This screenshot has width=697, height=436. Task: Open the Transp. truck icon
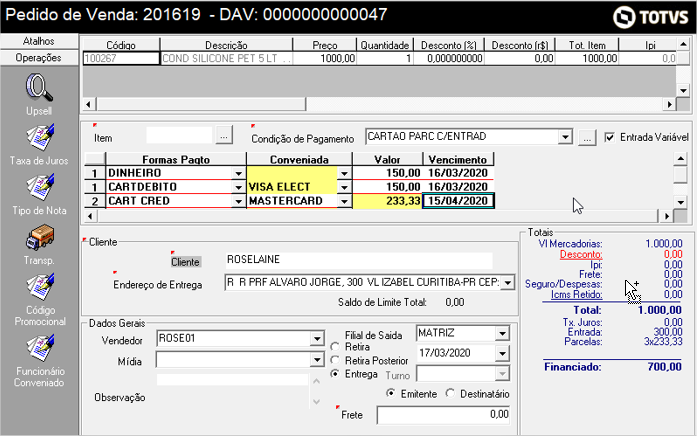[x=40, y=237]
